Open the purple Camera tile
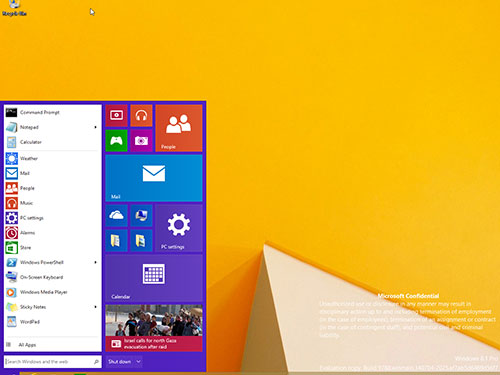The image size is (500, 375). [x=141, y=141]
